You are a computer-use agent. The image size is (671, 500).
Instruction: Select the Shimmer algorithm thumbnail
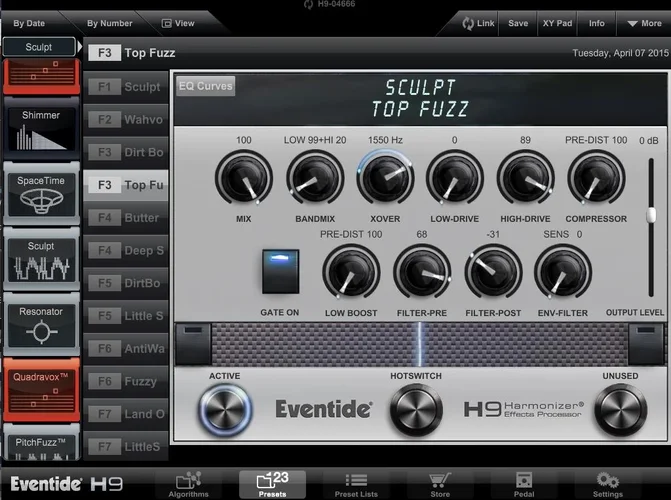41,128
